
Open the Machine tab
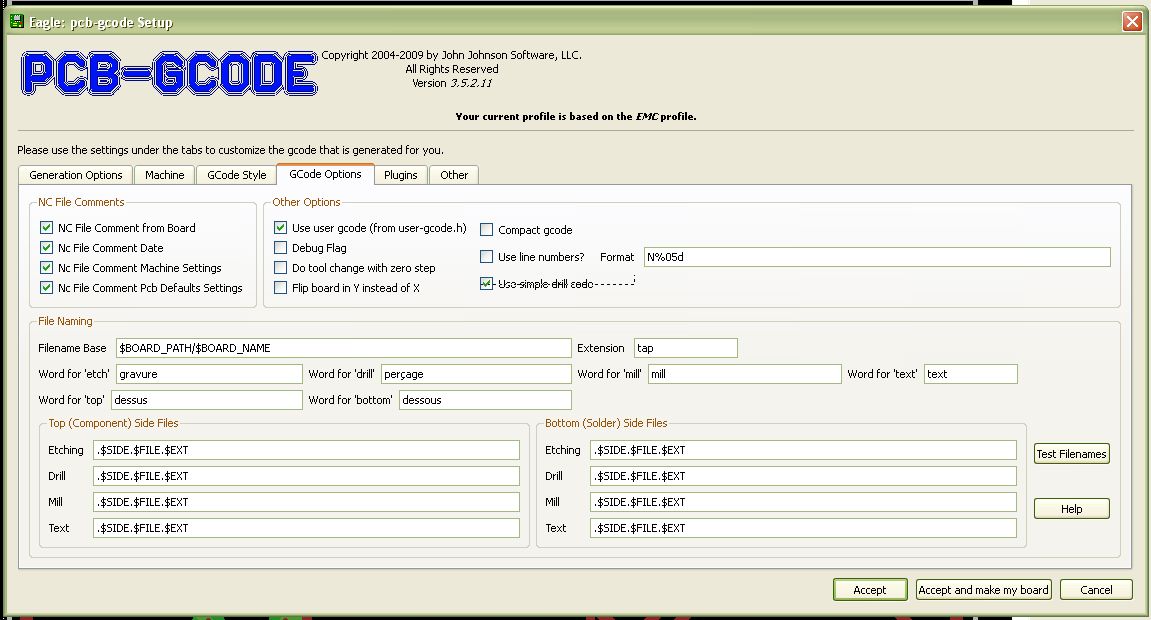[164, 175]
